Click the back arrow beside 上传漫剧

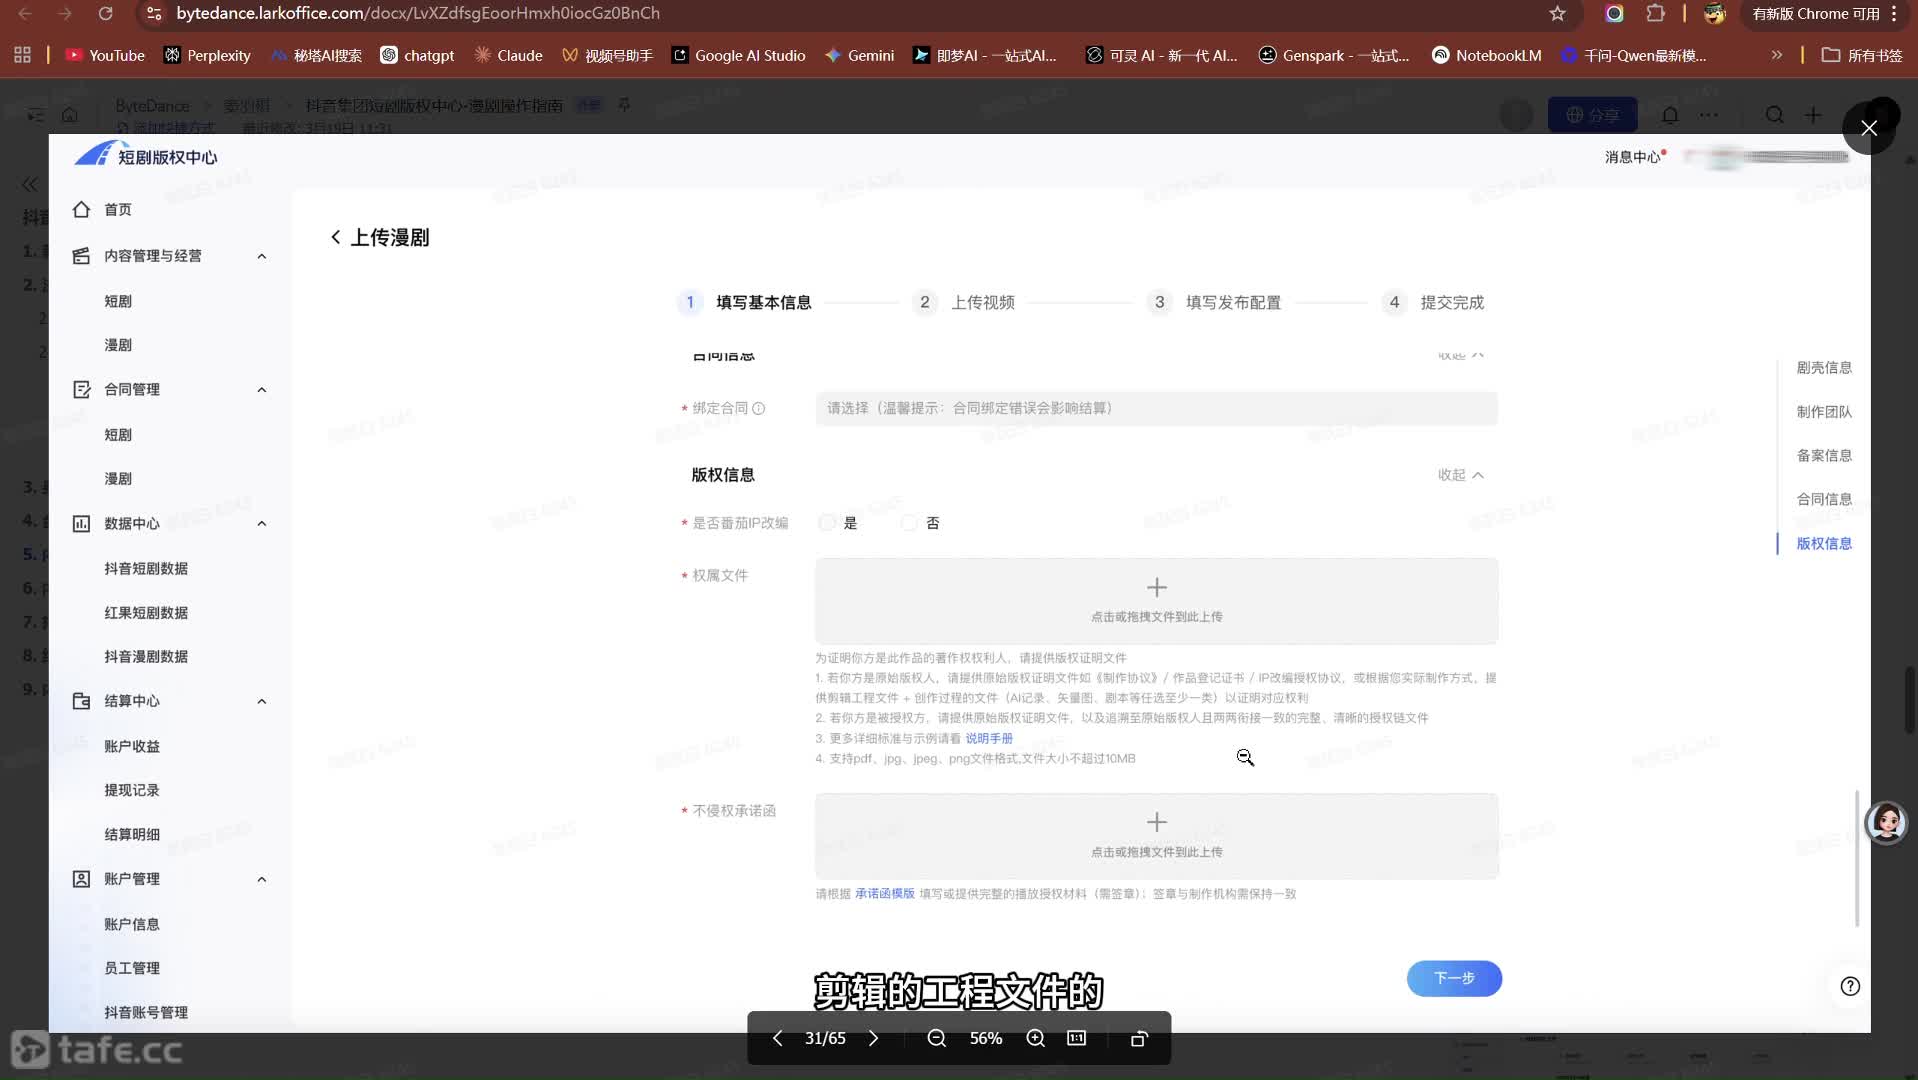pos(336,237)
